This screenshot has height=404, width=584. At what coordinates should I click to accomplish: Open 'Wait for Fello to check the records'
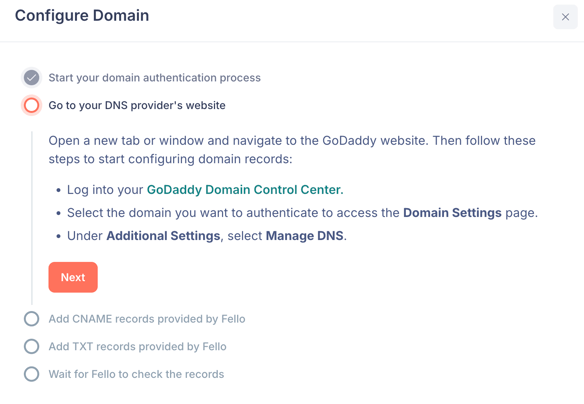(136, 374)
